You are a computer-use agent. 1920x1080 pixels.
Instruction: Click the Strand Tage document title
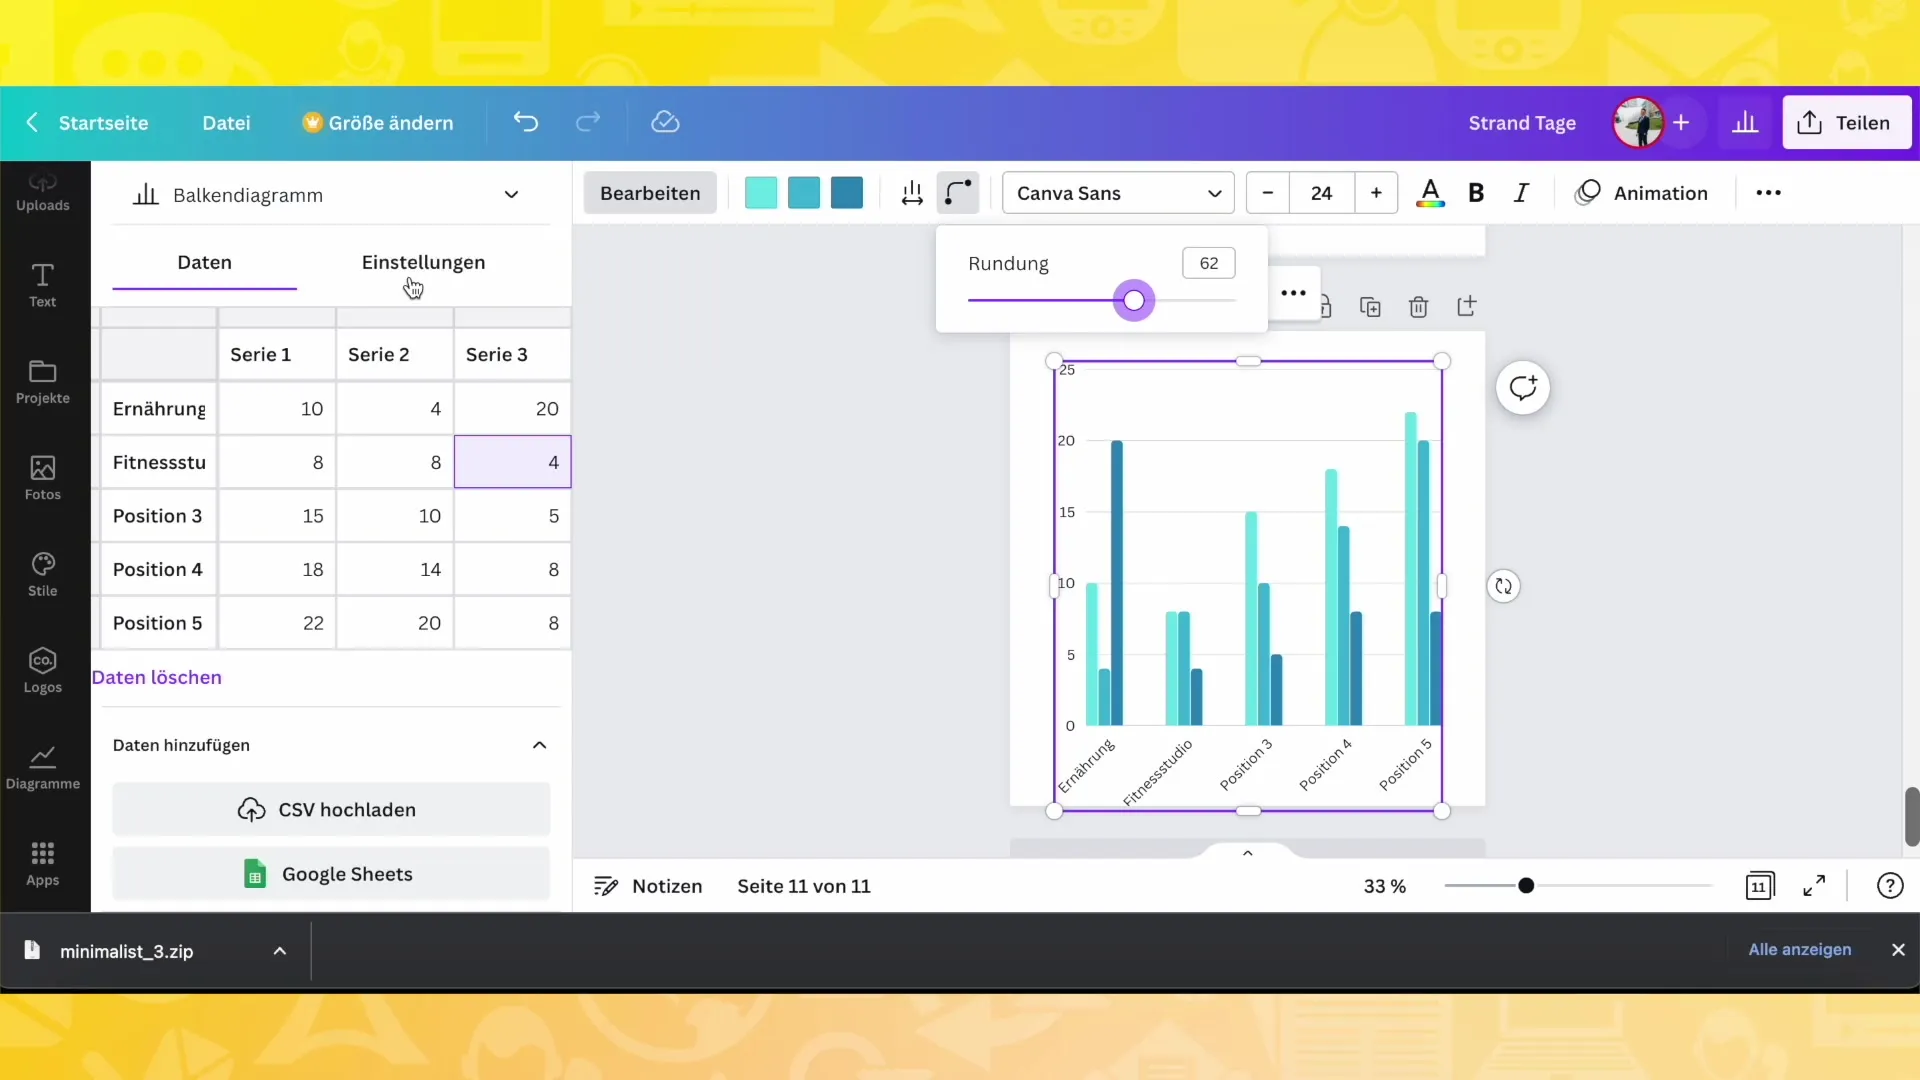point(1522,123)
